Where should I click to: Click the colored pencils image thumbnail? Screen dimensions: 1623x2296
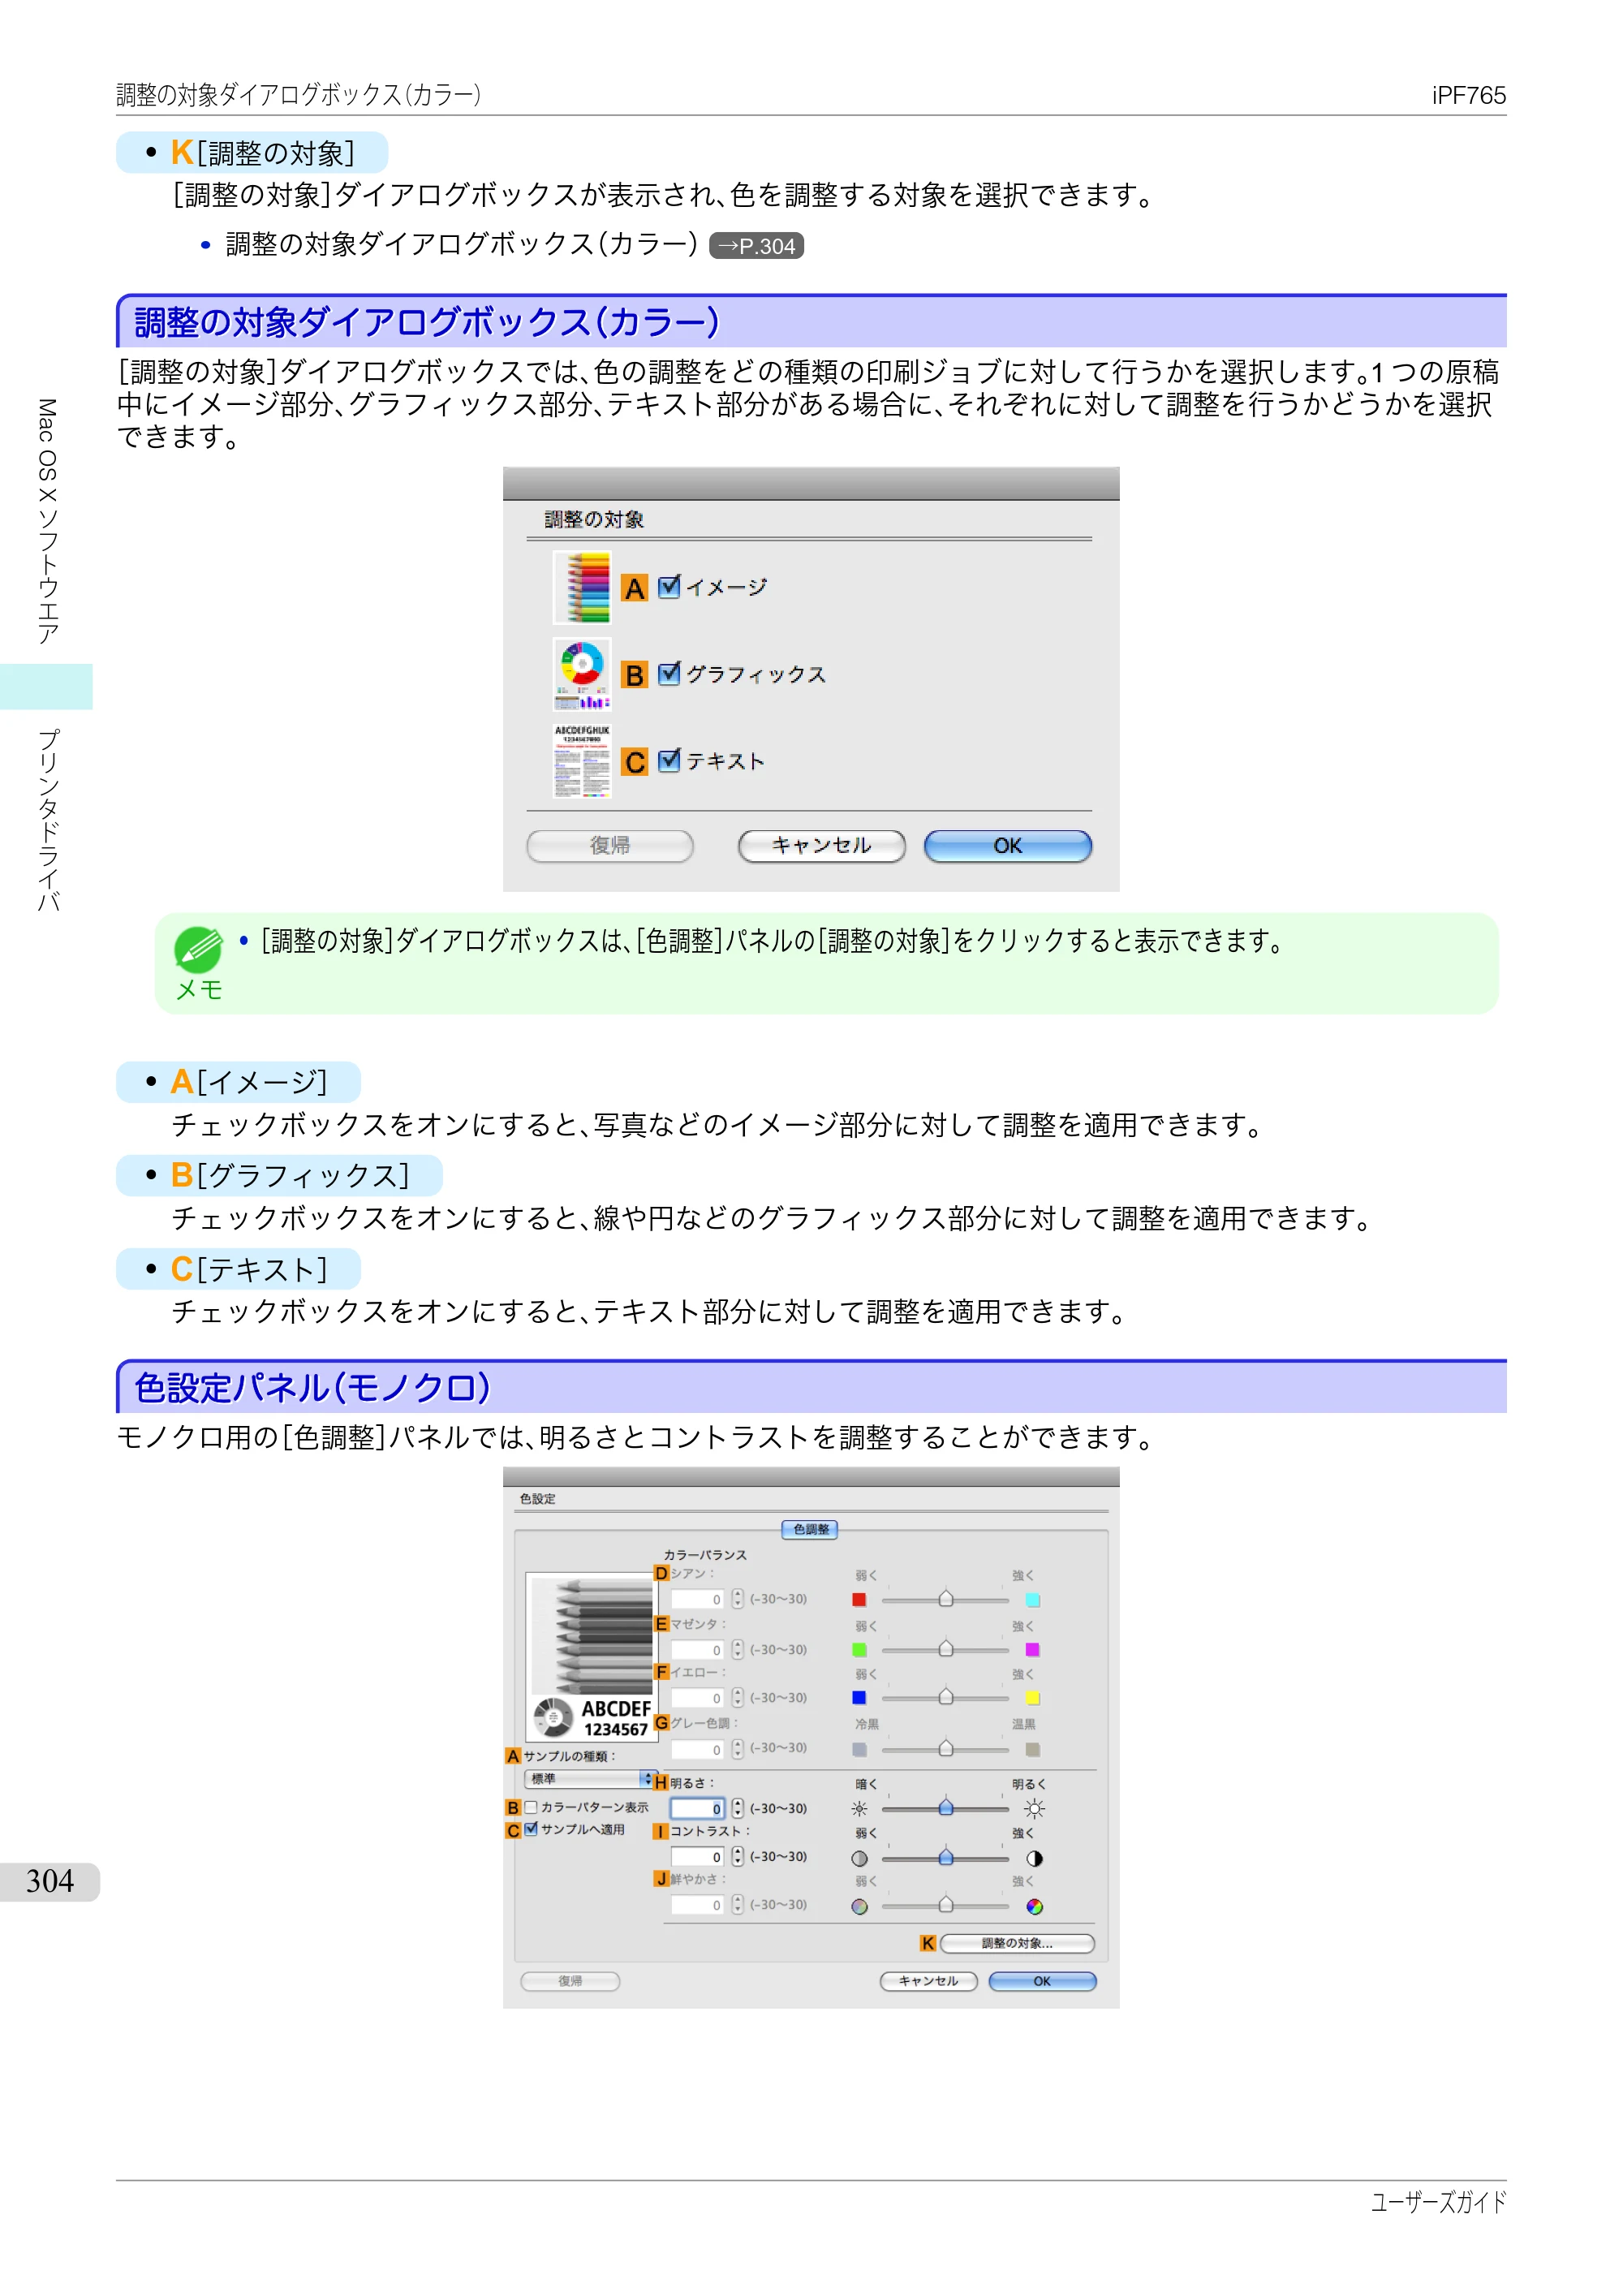(582, 588)
